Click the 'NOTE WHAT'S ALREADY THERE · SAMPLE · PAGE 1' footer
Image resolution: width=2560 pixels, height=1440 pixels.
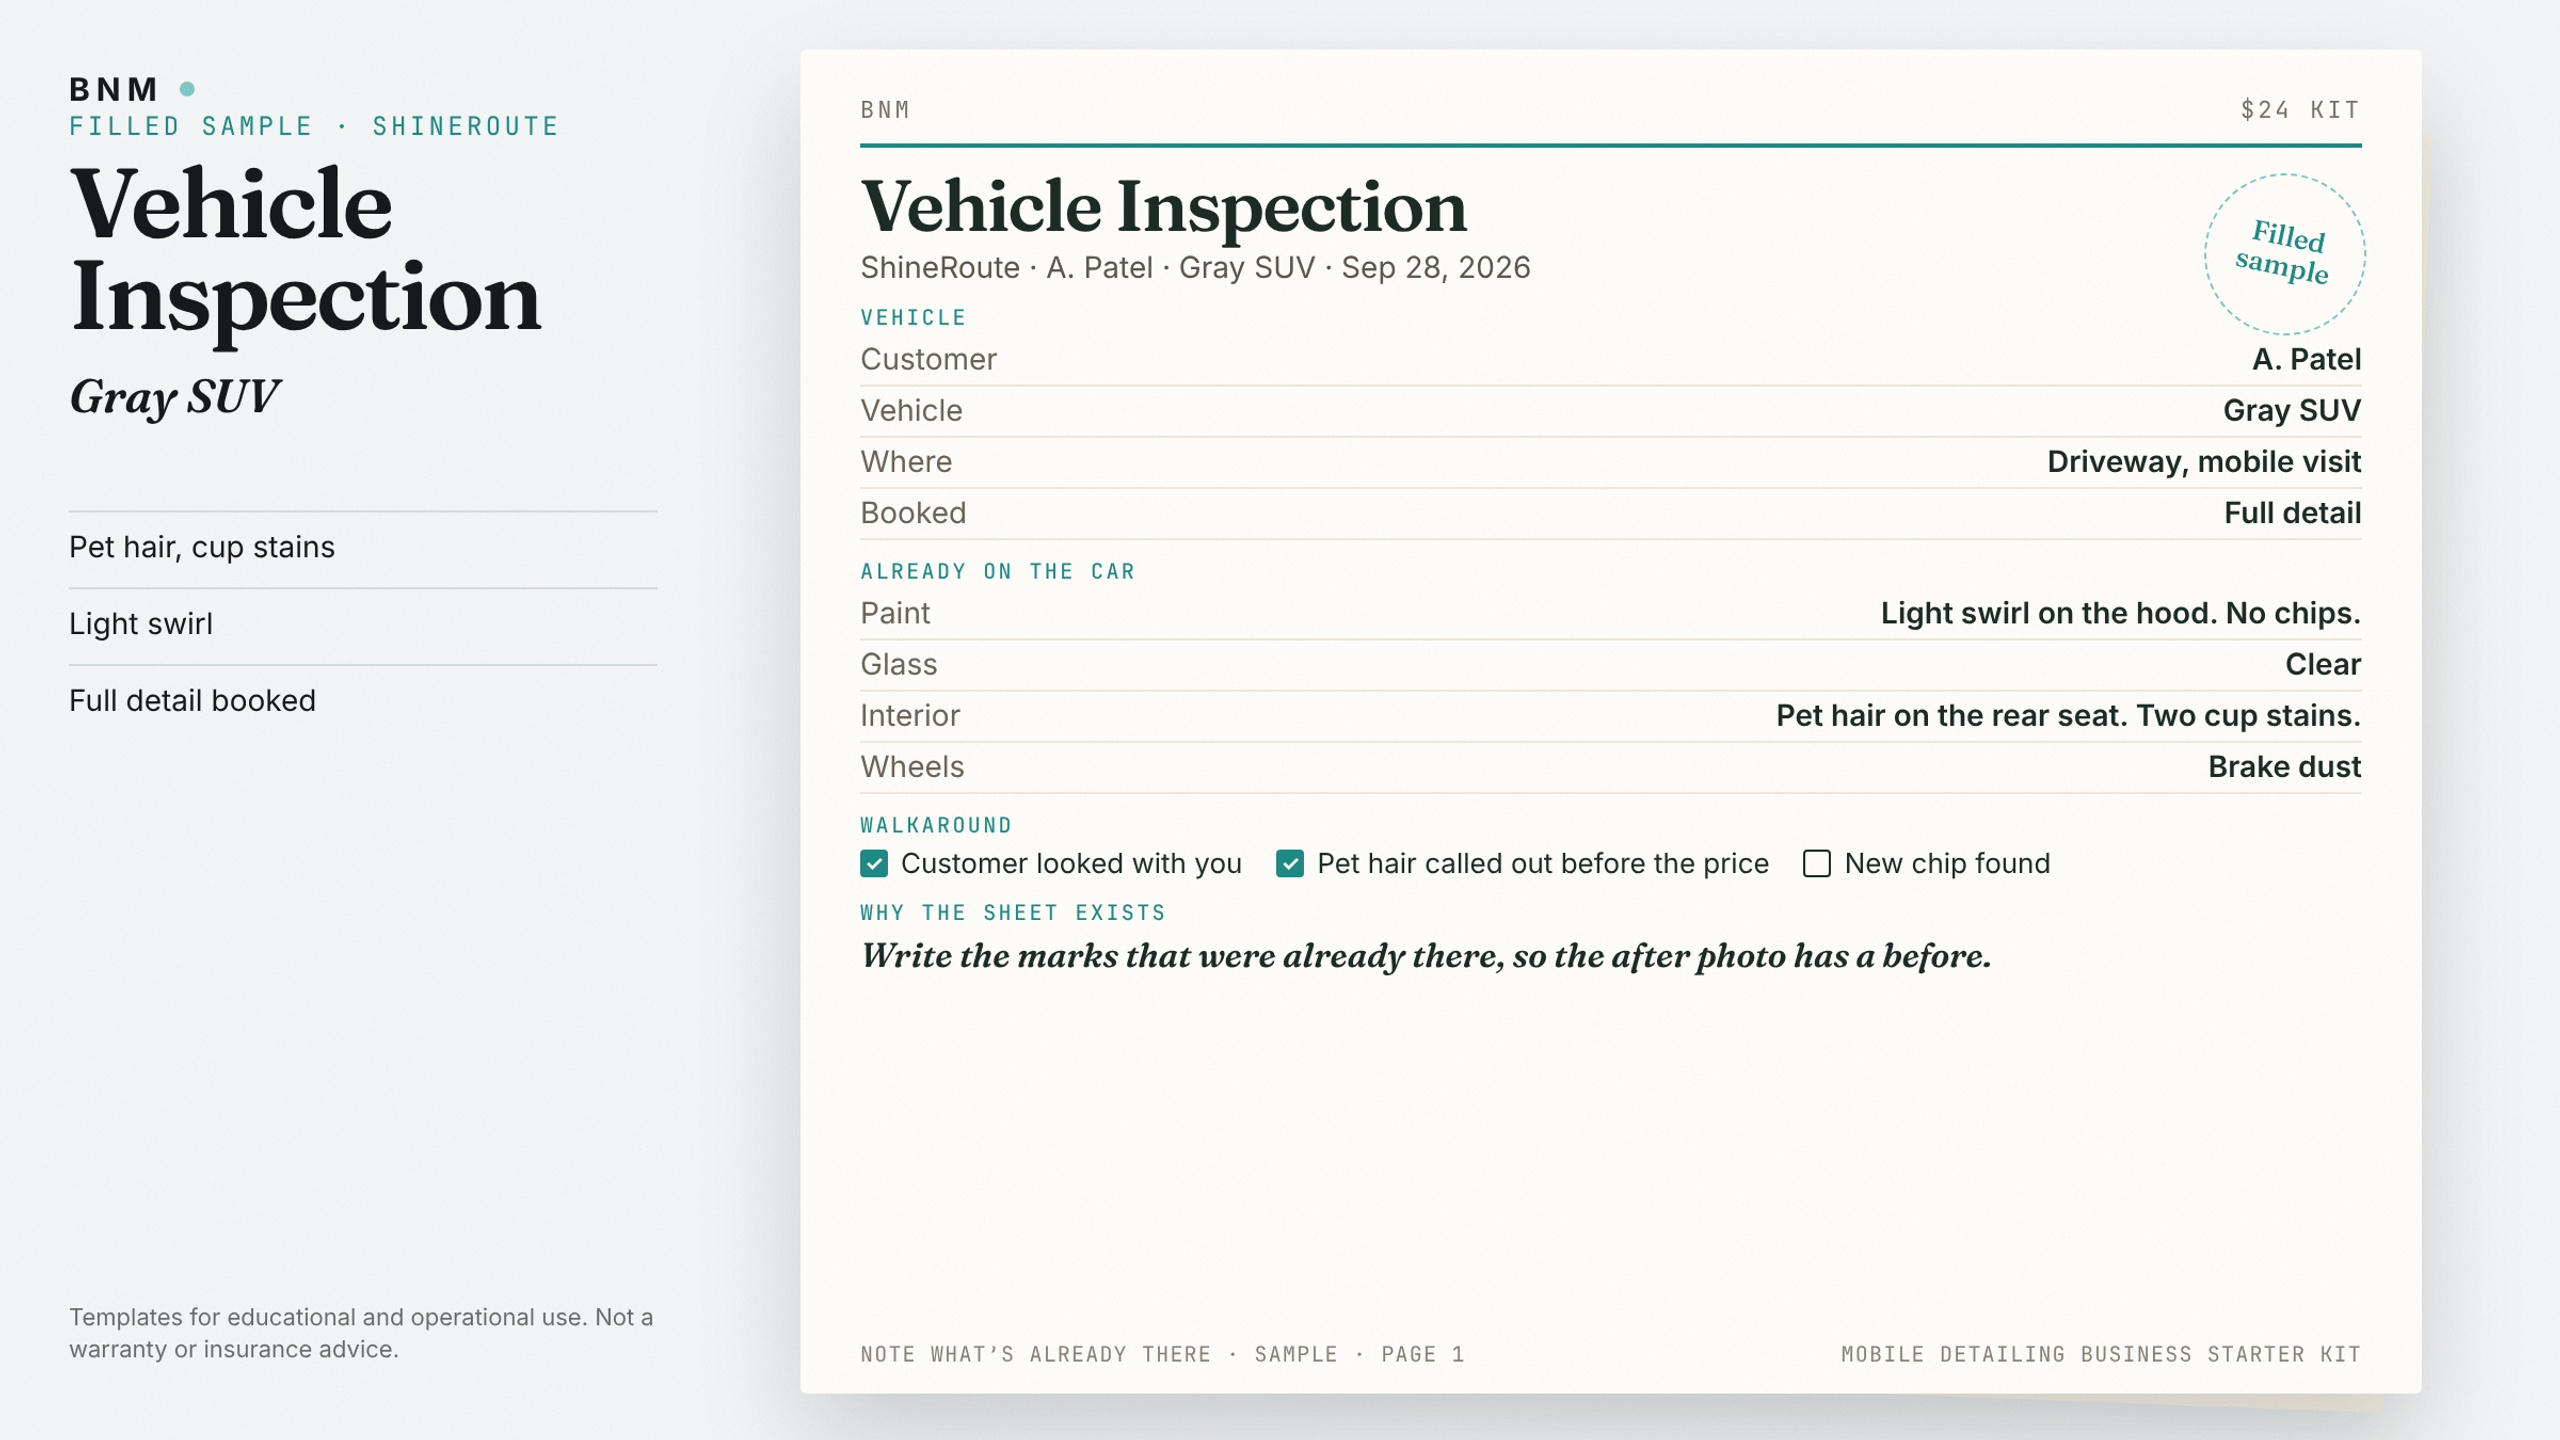pyautogui.click(x=1162, y=1354)
